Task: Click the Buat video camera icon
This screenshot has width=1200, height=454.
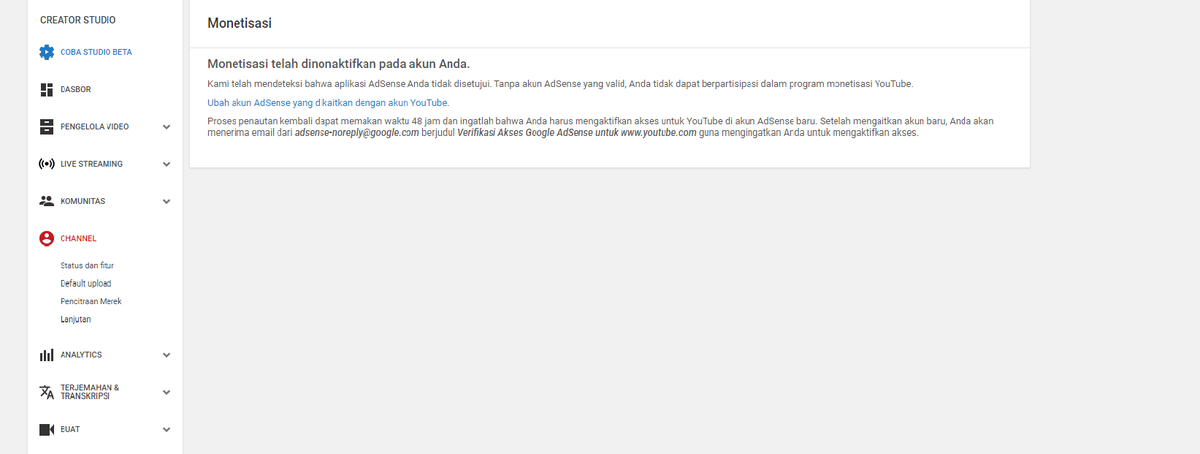Action: point(46,430)
